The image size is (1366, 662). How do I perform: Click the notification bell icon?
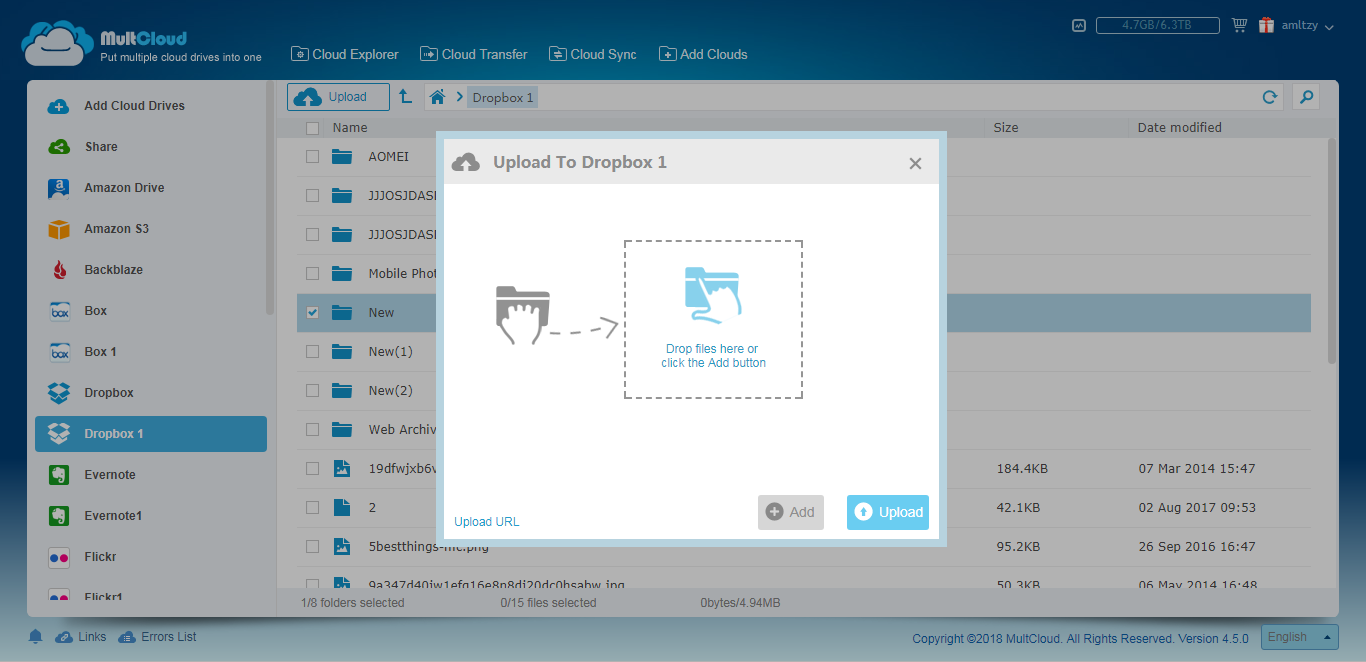(x=36, y=637)
